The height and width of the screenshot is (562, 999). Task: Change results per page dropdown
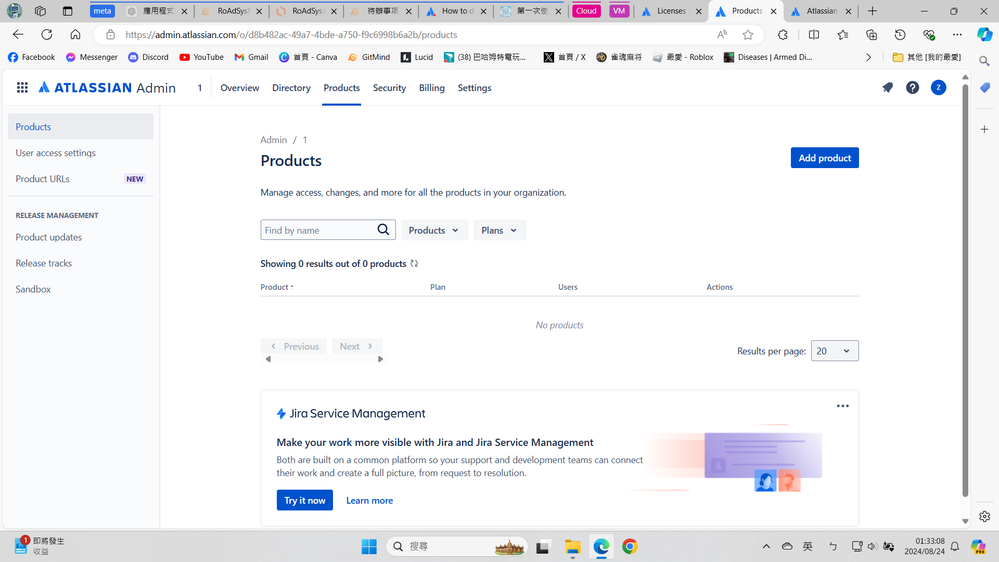[835, 350]
